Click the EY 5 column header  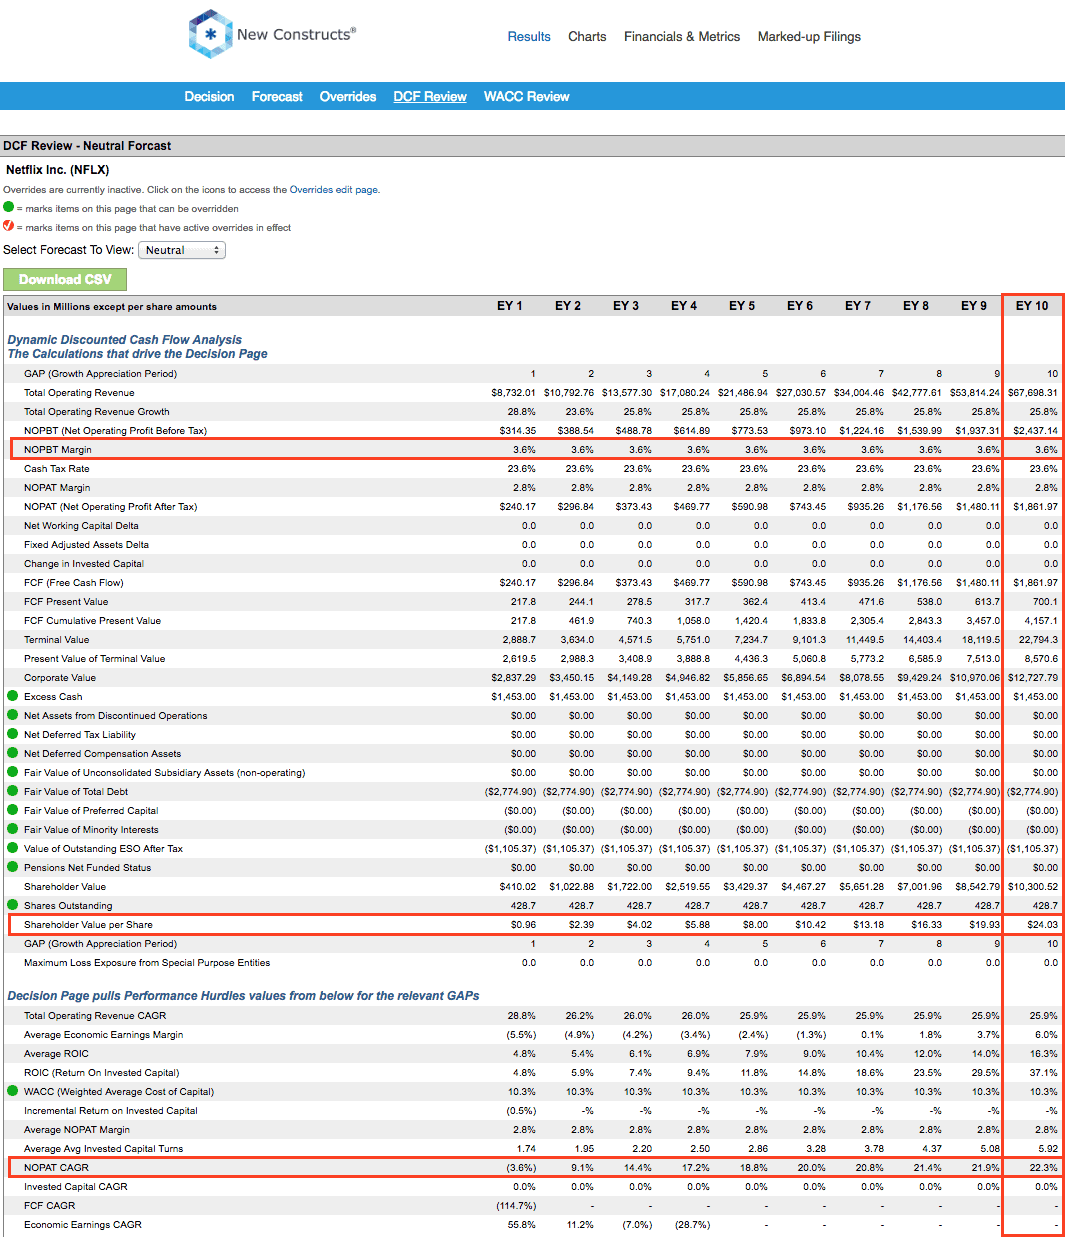point(742,306)
